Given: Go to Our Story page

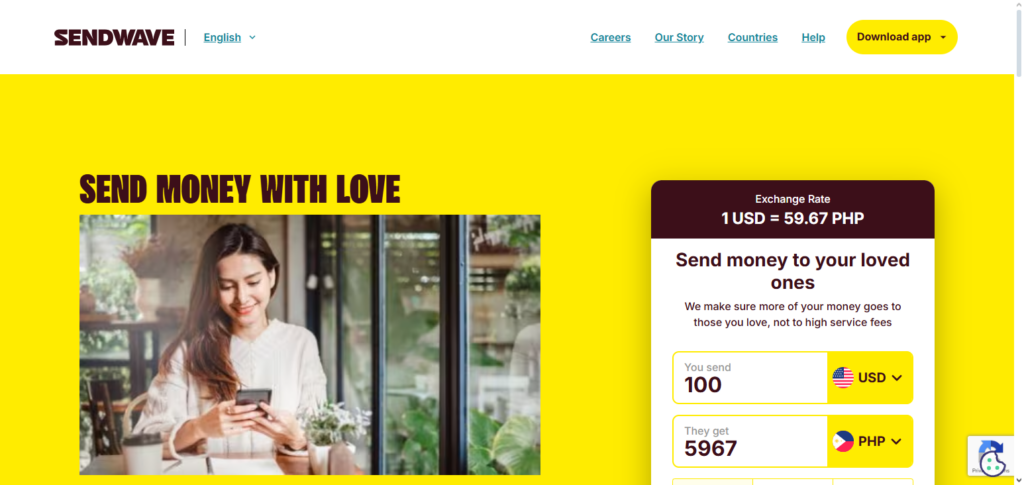Looking at the screenshot, I should tap(679, 38).
